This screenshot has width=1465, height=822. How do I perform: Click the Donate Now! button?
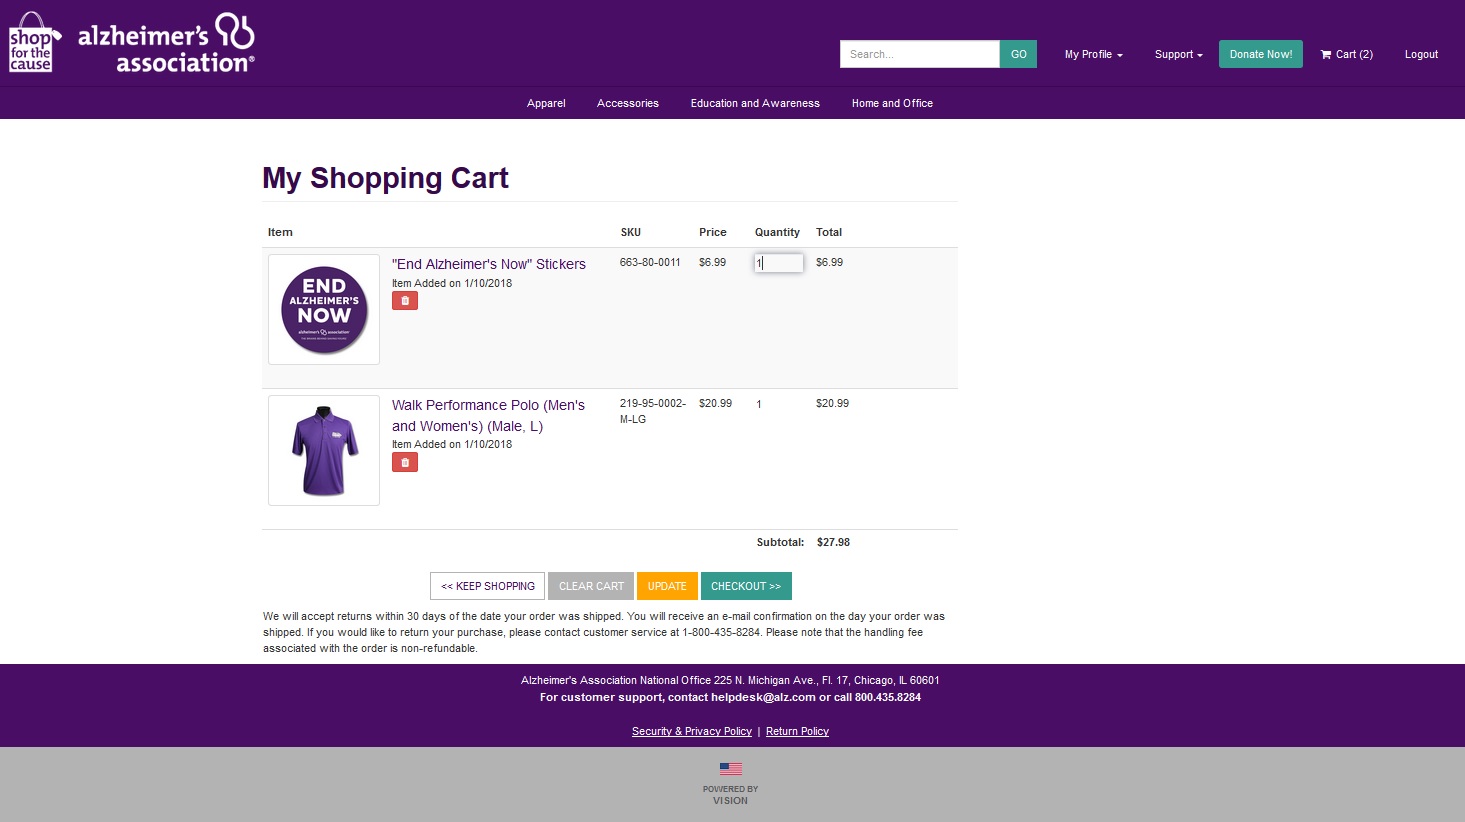(x=1260, y=54)
